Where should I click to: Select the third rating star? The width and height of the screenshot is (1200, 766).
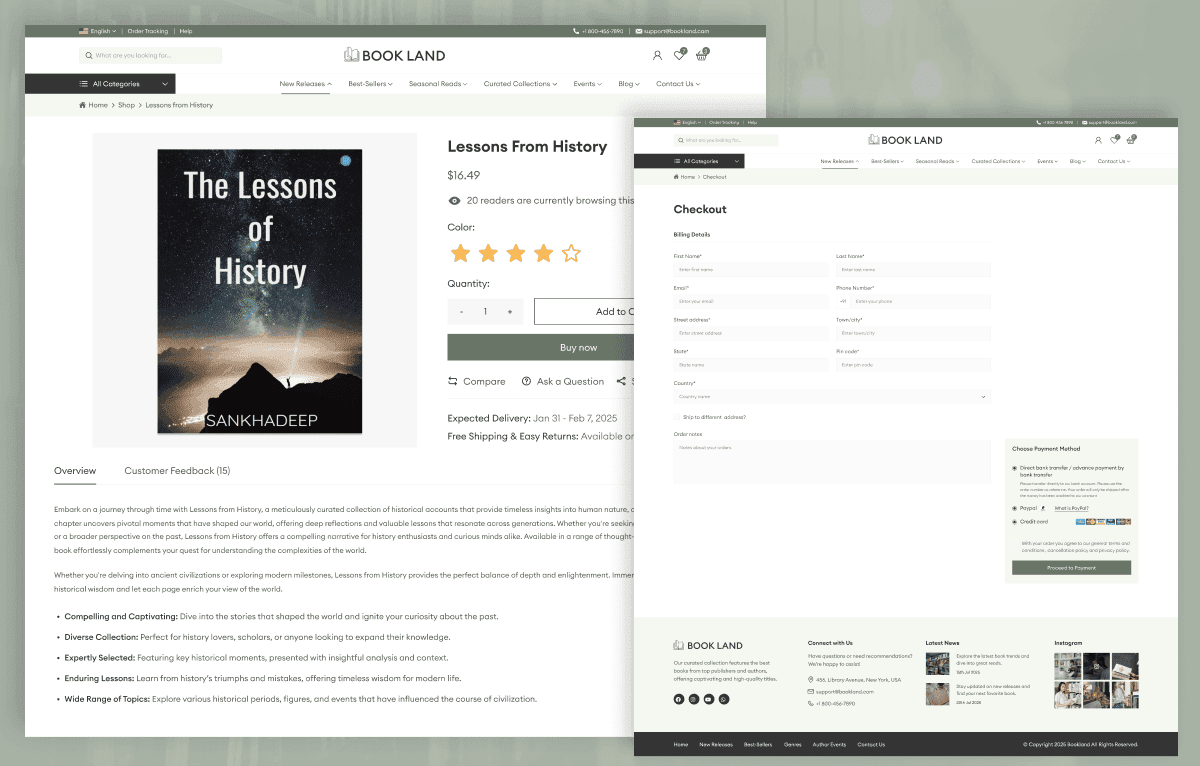tap(516, 253)
